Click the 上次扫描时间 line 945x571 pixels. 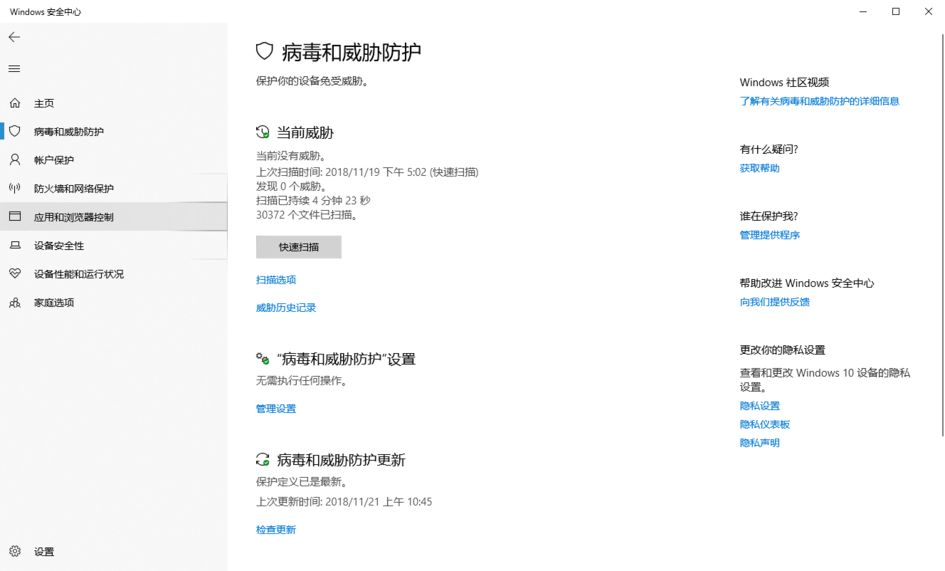[367, 172]
